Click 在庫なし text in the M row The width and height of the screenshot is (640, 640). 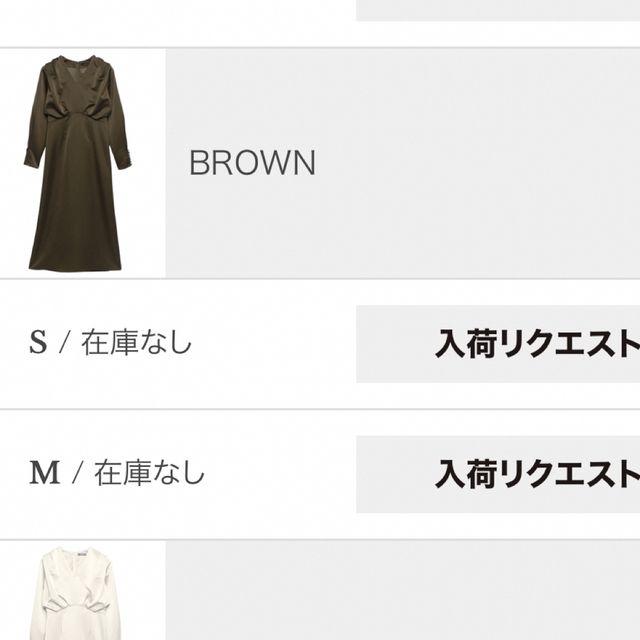[x=149, y=473]
